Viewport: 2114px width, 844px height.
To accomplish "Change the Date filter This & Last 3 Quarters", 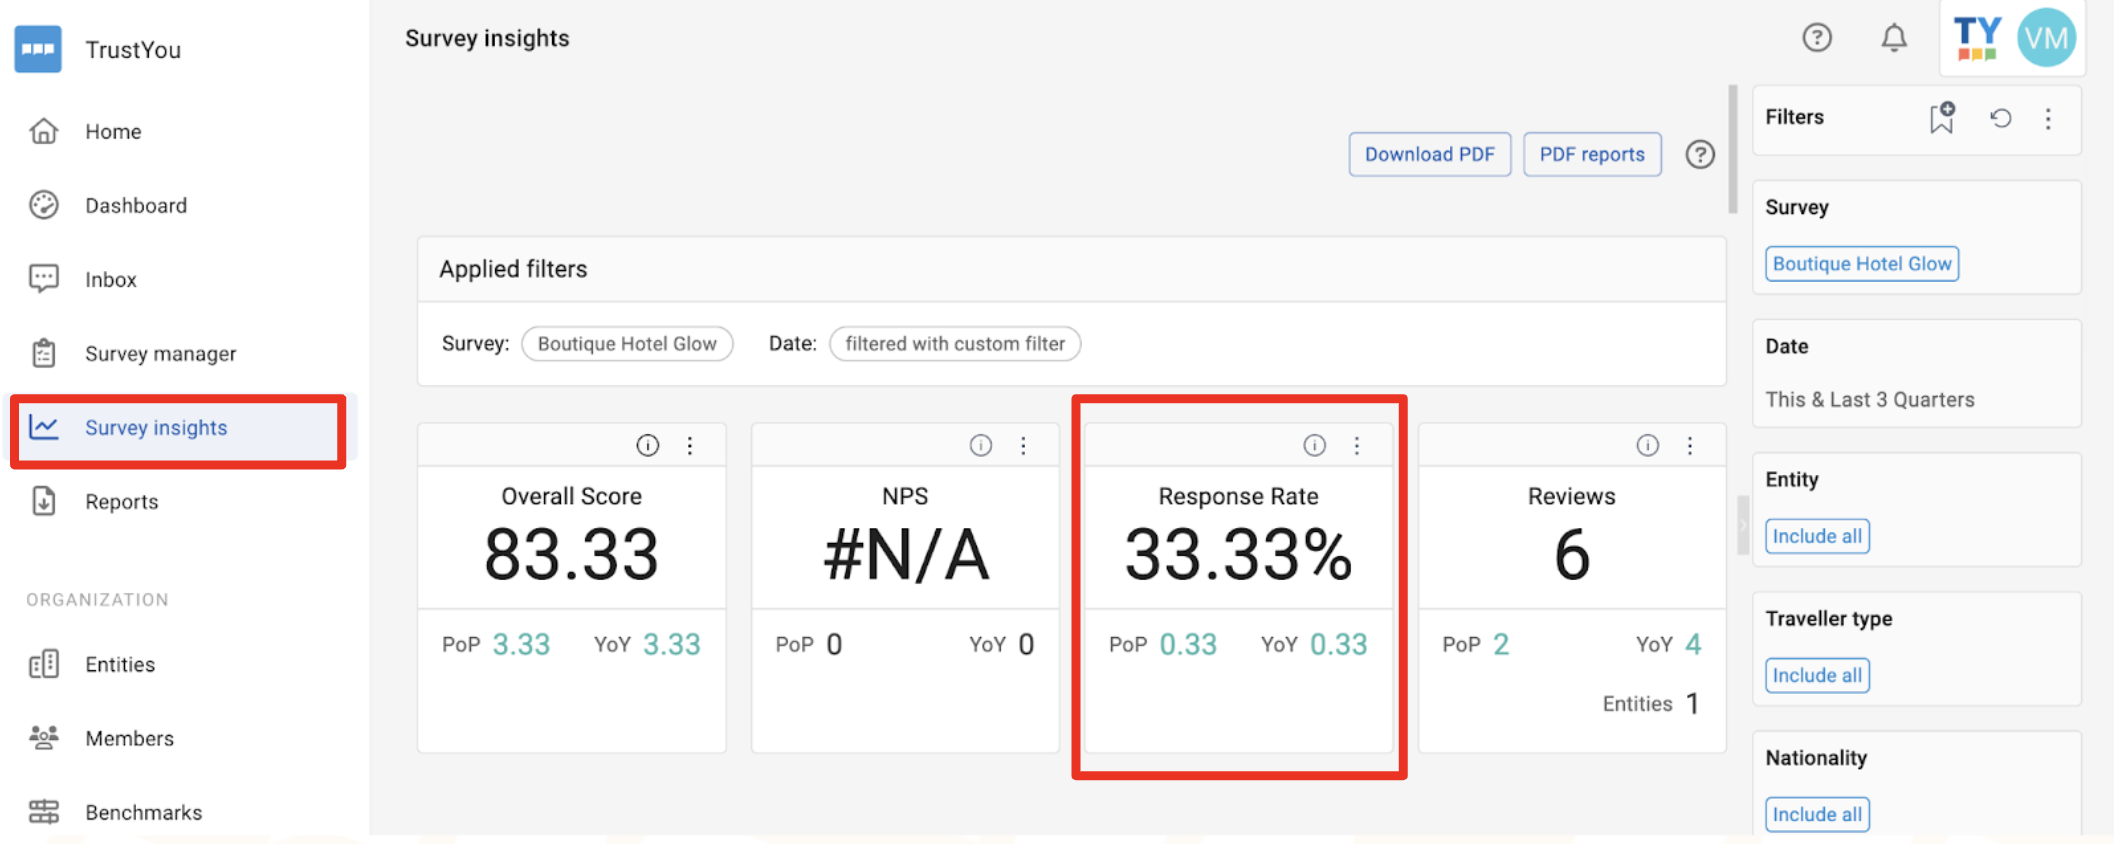I will (1870, 399).
